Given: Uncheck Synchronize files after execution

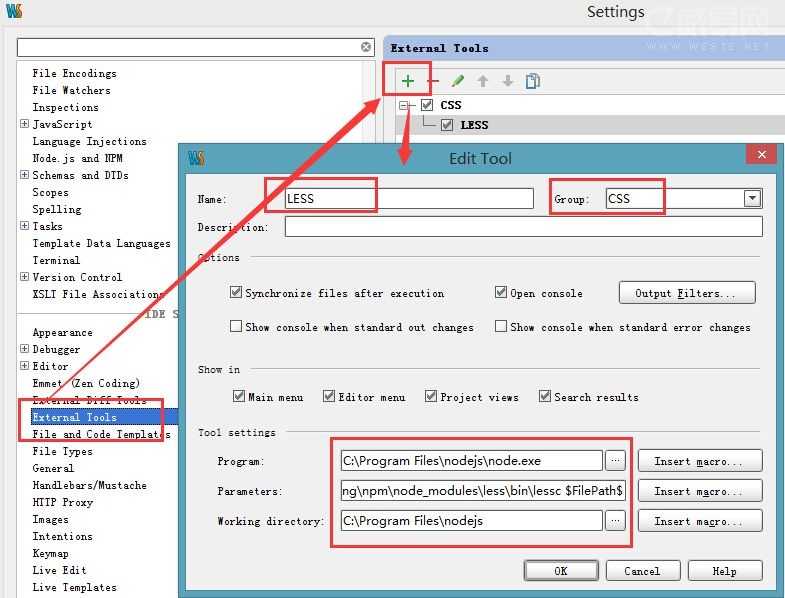Looking at the screenshot, I should (x=235, y=292).
